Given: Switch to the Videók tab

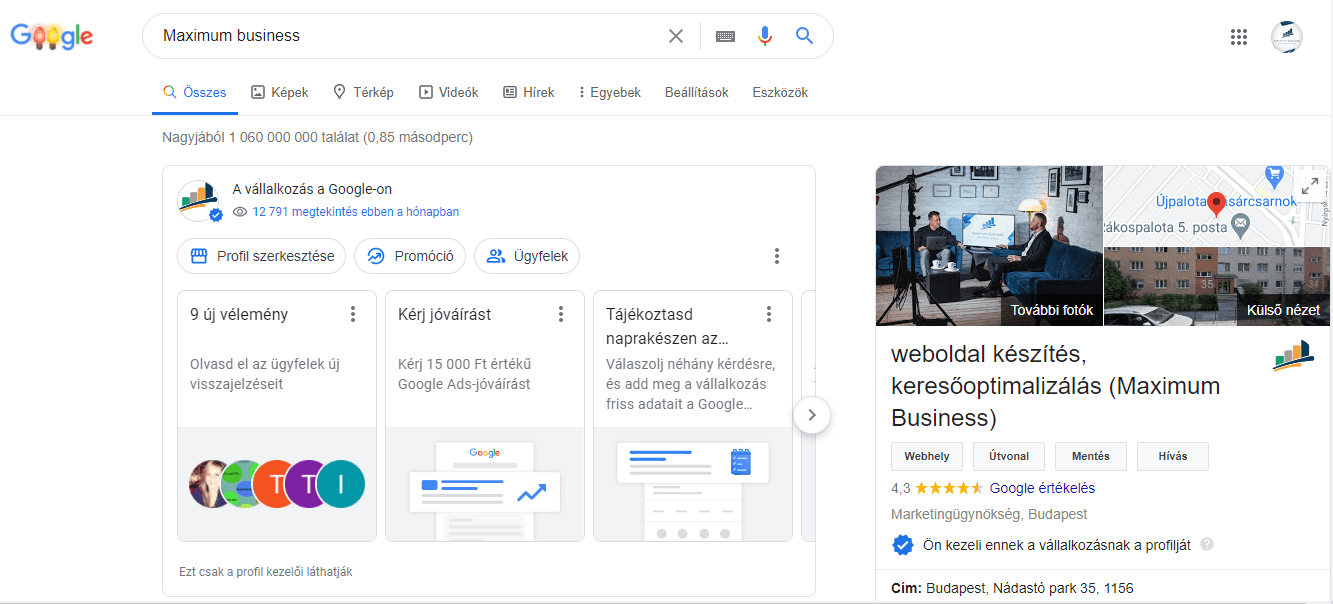Looking at the screenshot, I should coord(449,92).
